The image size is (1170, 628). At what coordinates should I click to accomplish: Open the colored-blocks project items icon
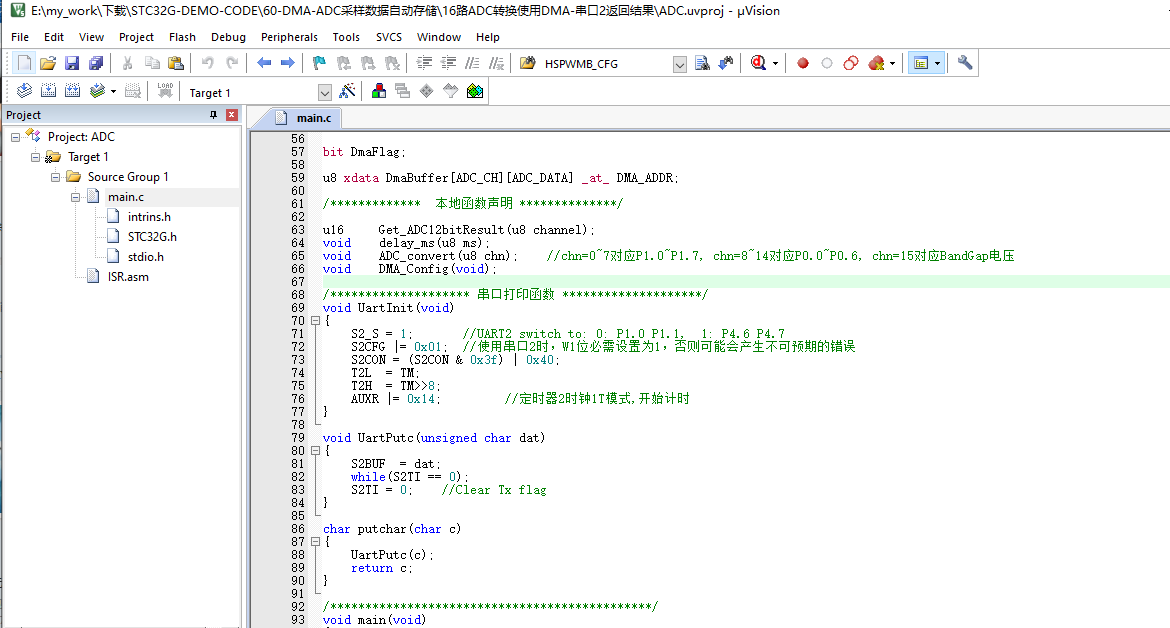pos(379,92)
